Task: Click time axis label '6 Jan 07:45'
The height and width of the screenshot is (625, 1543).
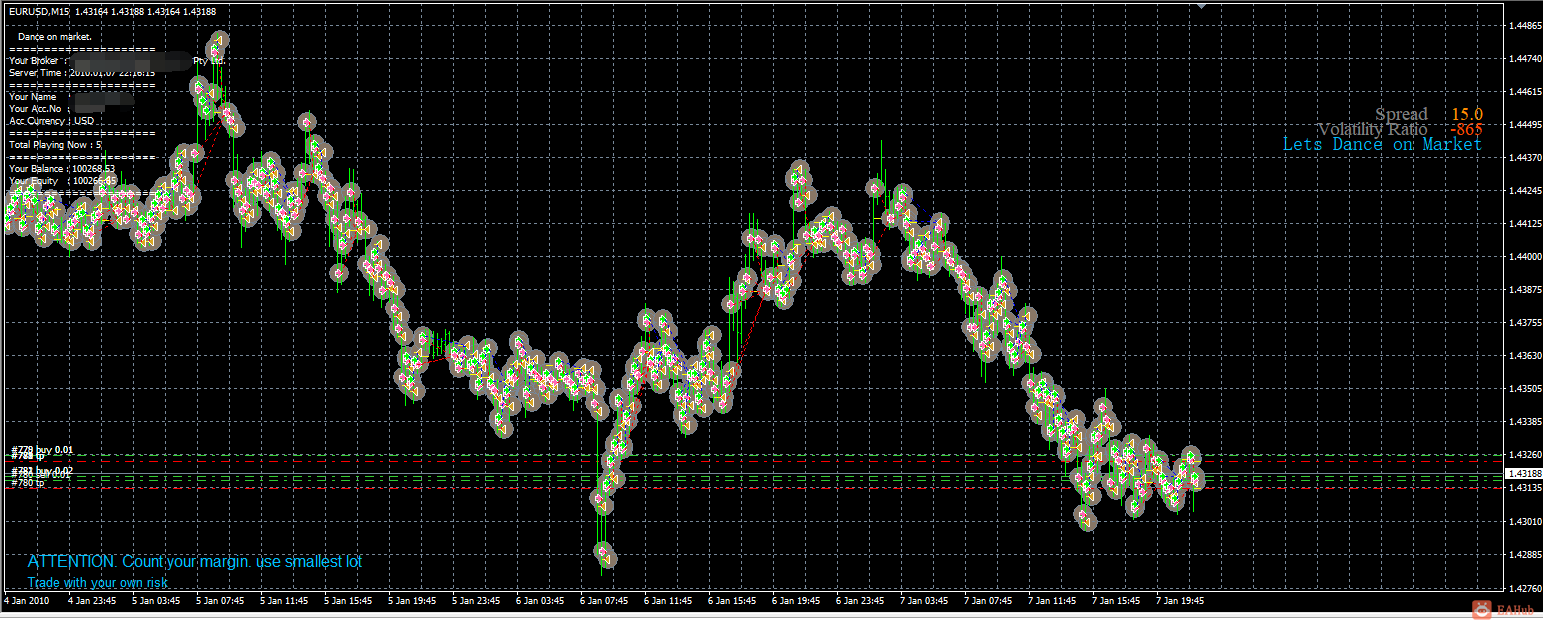Action: 604,602
